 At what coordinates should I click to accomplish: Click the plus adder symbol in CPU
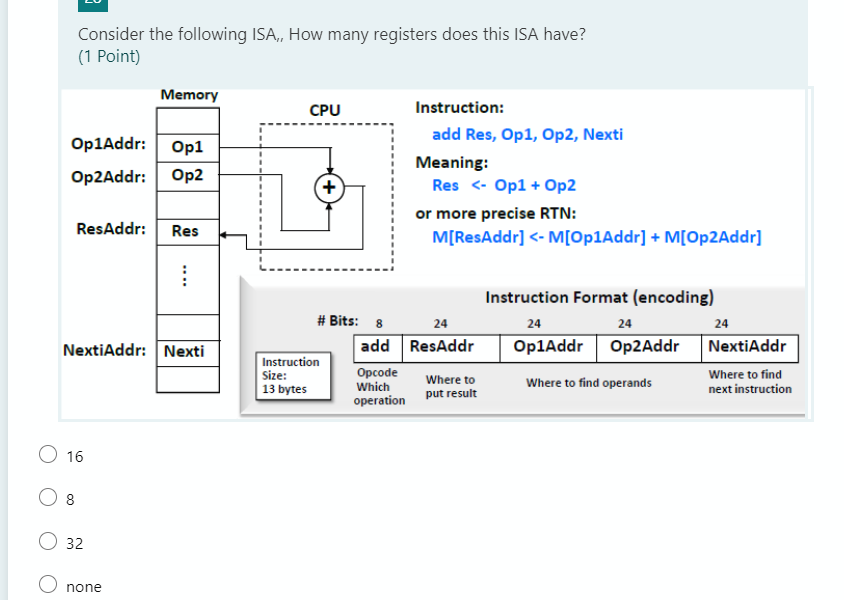tap(329, 188)
